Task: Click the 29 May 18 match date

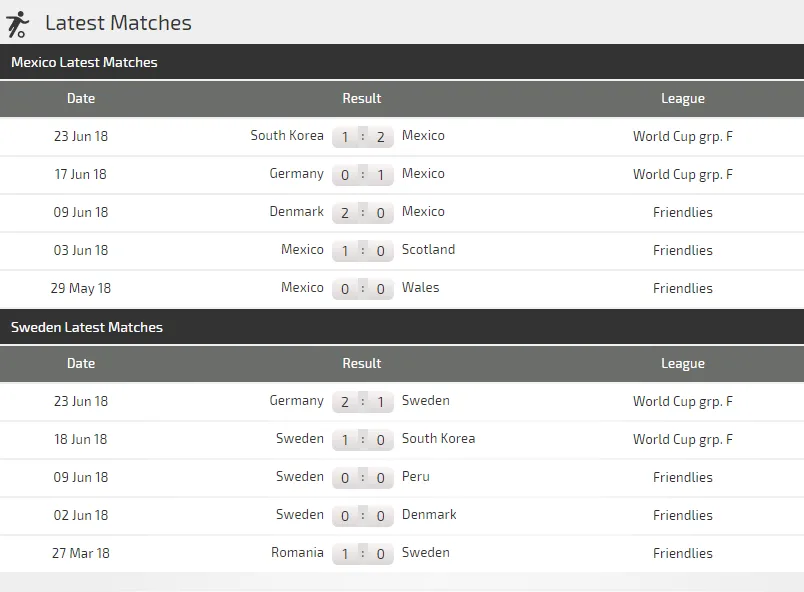Action: [x=81, y=288]
